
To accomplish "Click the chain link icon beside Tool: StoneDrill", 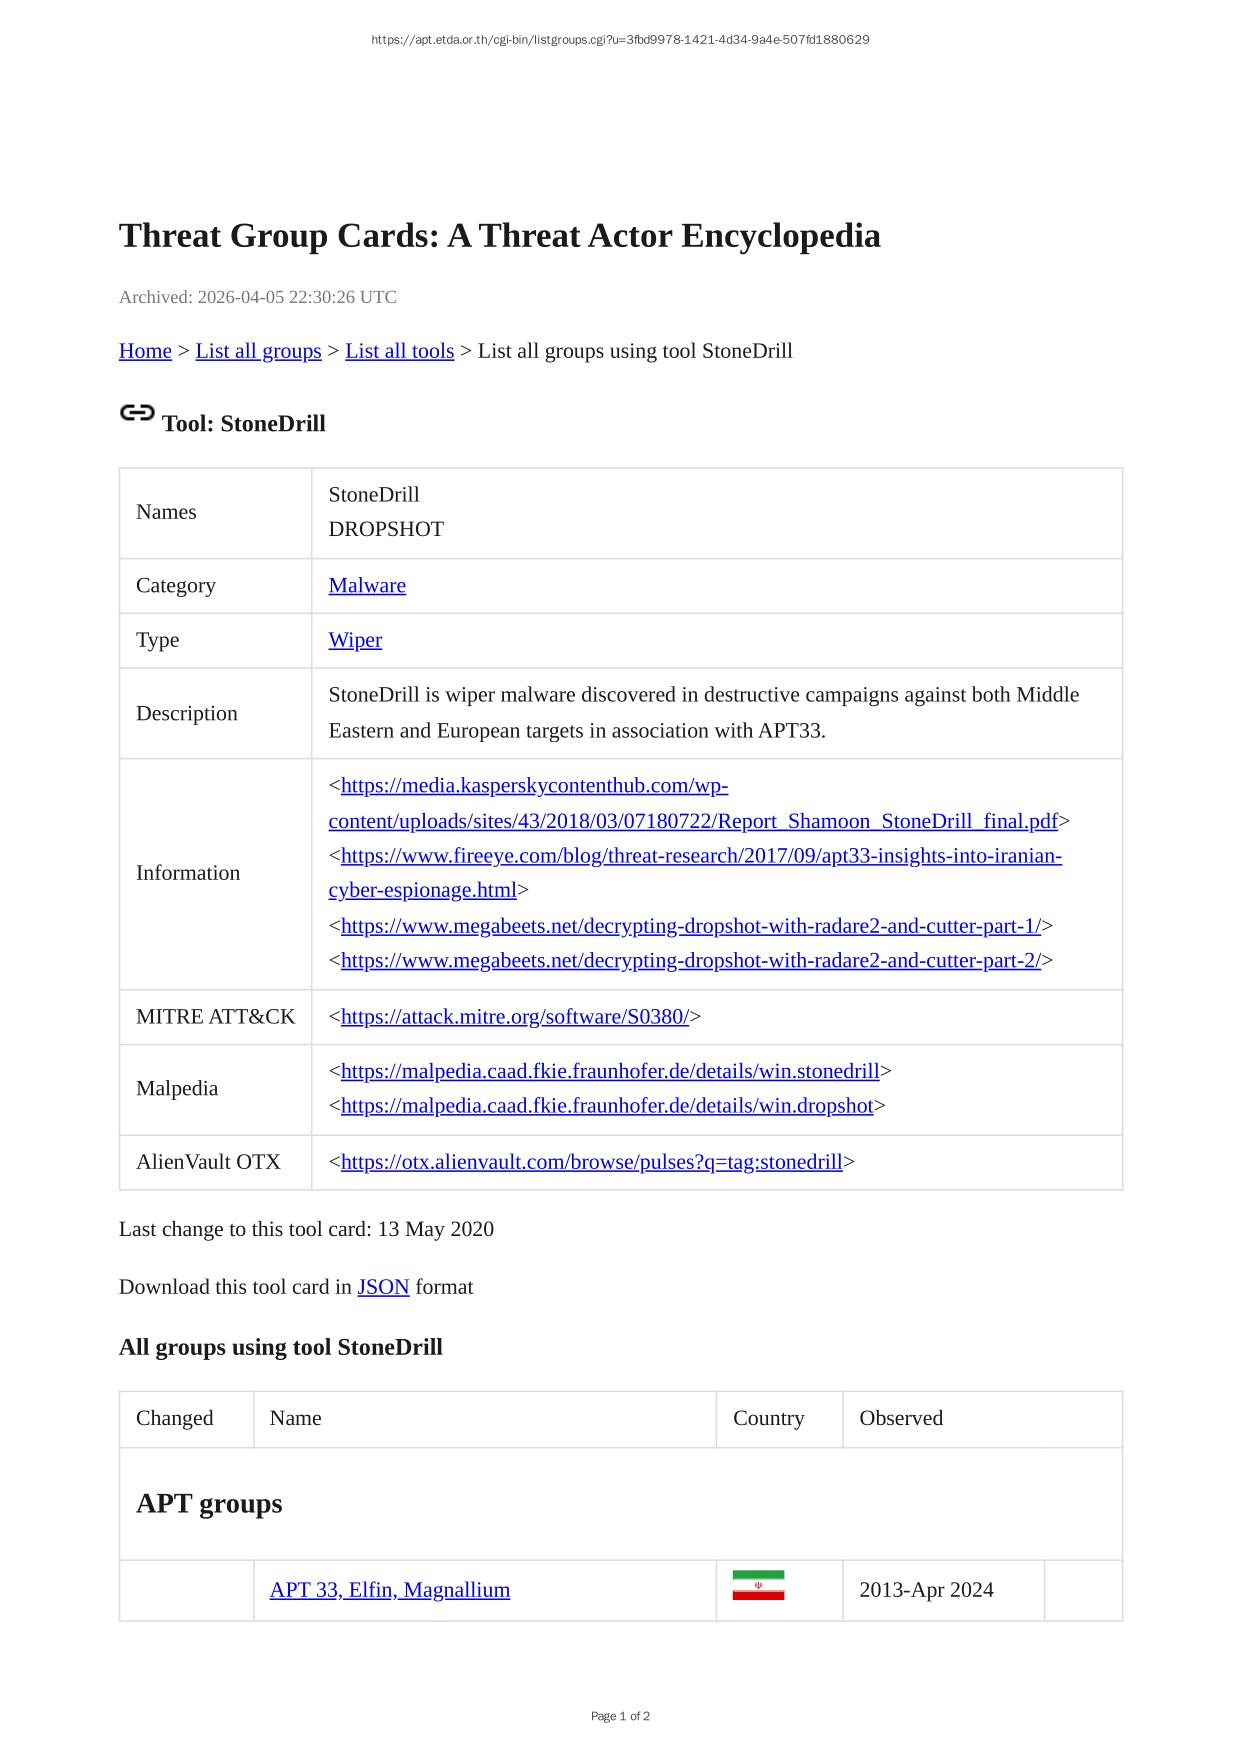I will point(137,412).
